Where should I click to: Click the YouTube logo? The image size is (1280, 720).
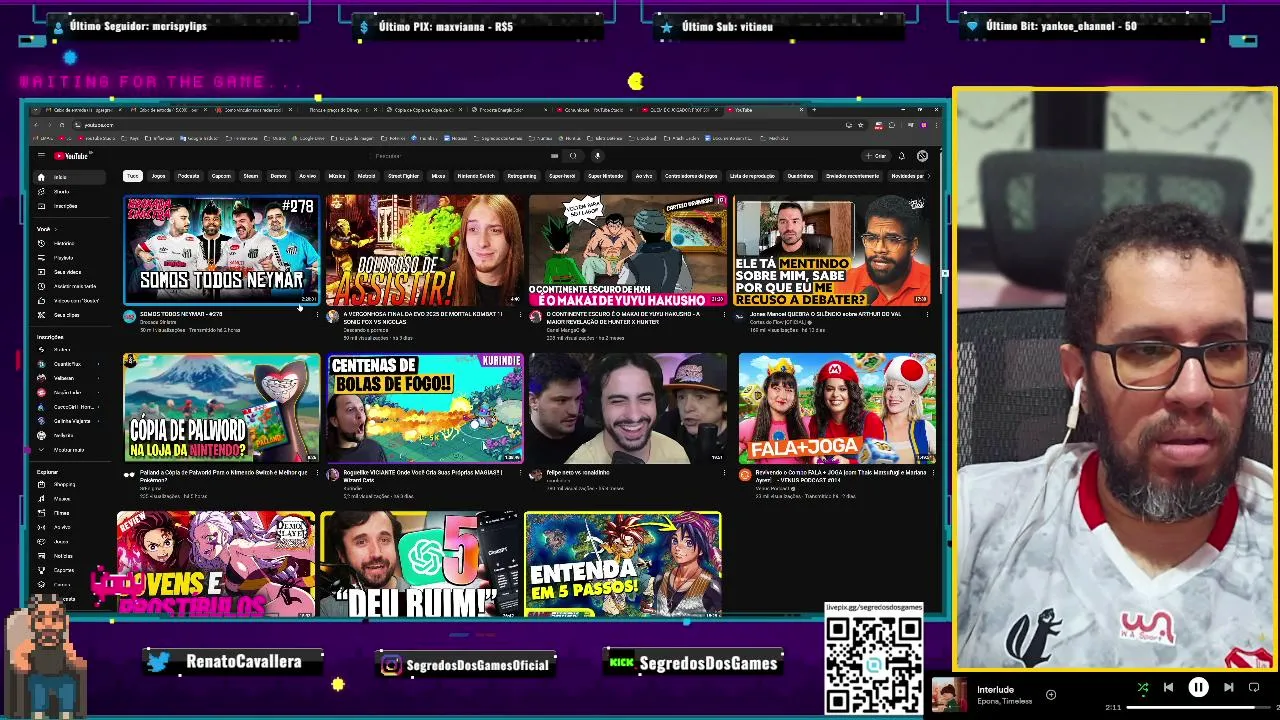tap(73, 155)
